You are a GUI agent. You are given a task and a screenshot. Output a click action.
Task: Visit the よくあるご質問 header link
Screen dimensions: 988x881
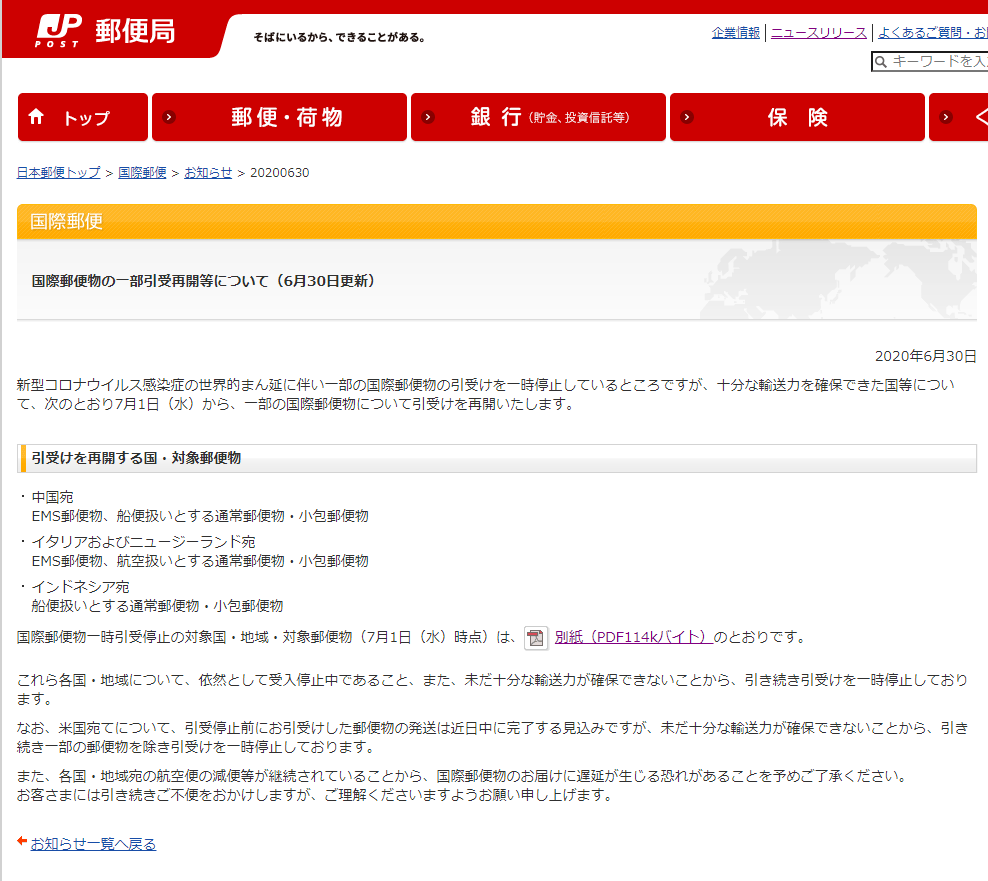(932, 33)
